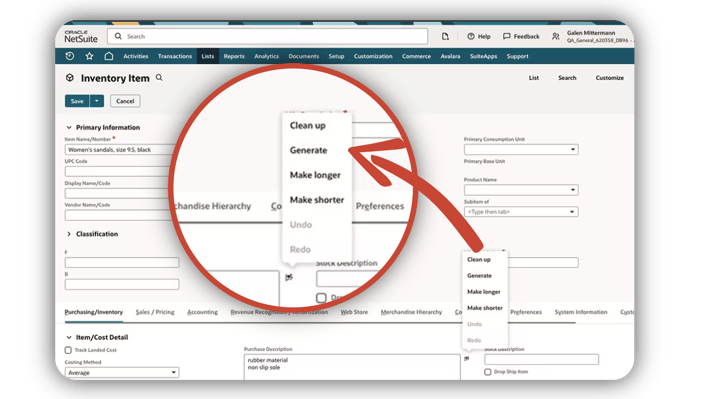Viewport: 711px width, 399px height.
Task: Go to the Home icon
Action: pyautogui.click(x=109, y=56)
